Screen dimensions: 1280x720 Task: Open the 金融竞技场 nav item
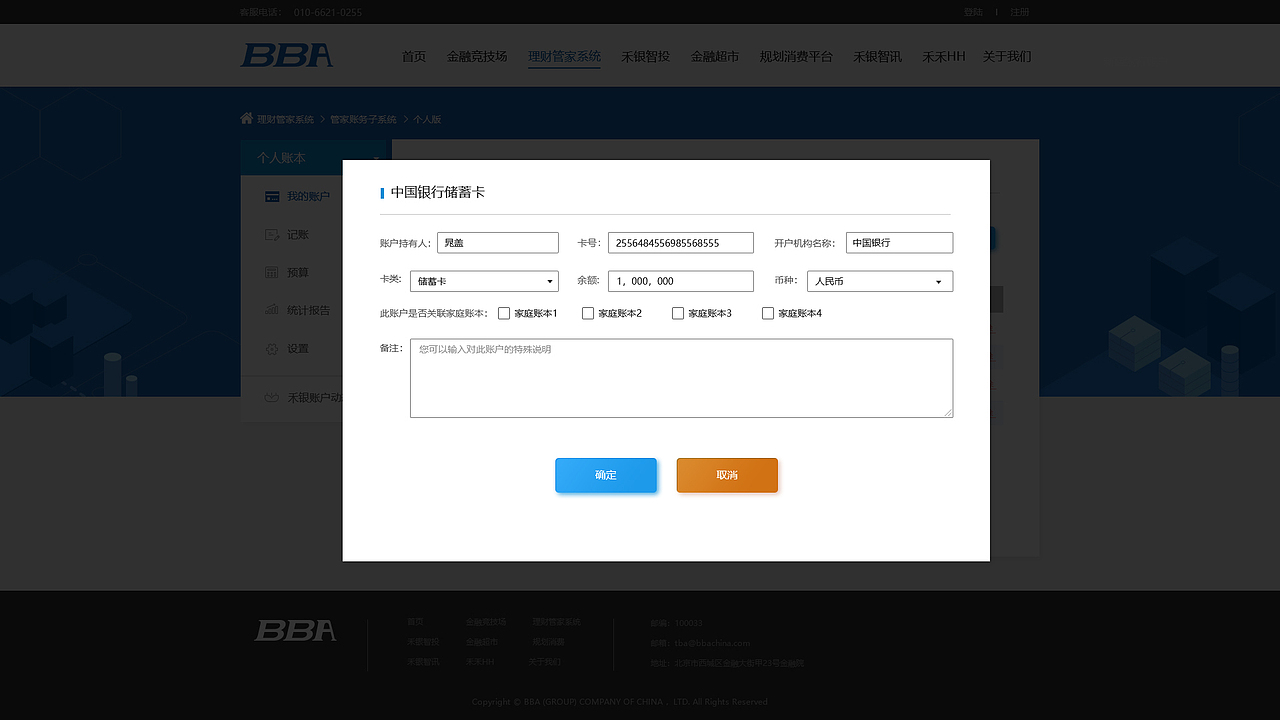tap(477, 56)
